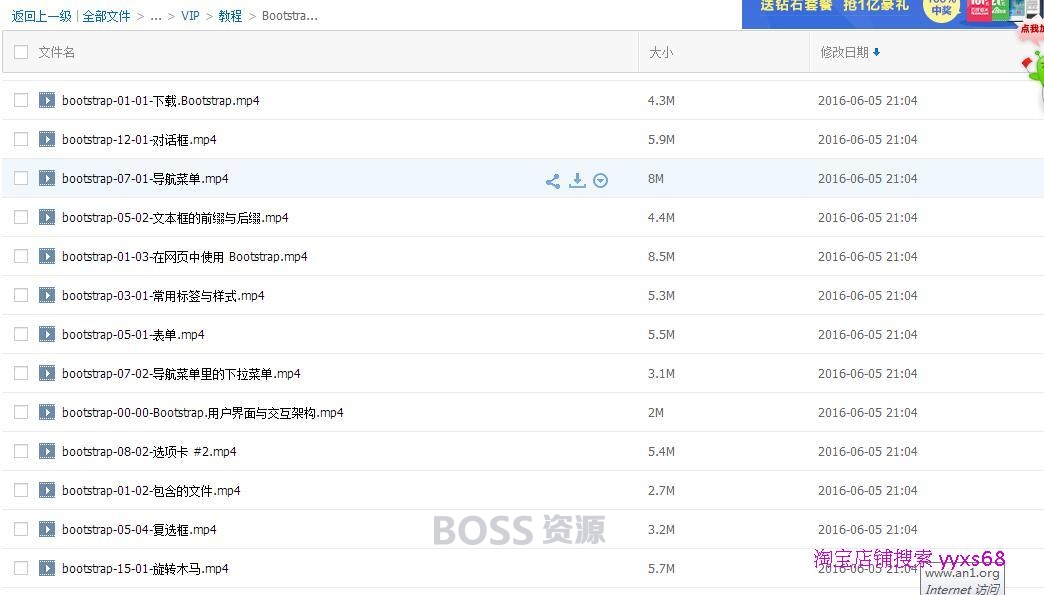The image size is (1044, 595).
Task: Open file bootstrap-08-02-选项卡 #2.mp4
Action: pyautogui.click(x=149, y=452)
